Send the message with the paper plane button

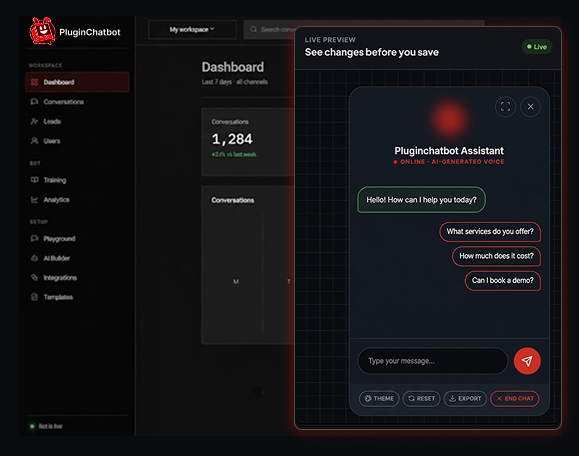pyautogui.click(x=527, y=361)
